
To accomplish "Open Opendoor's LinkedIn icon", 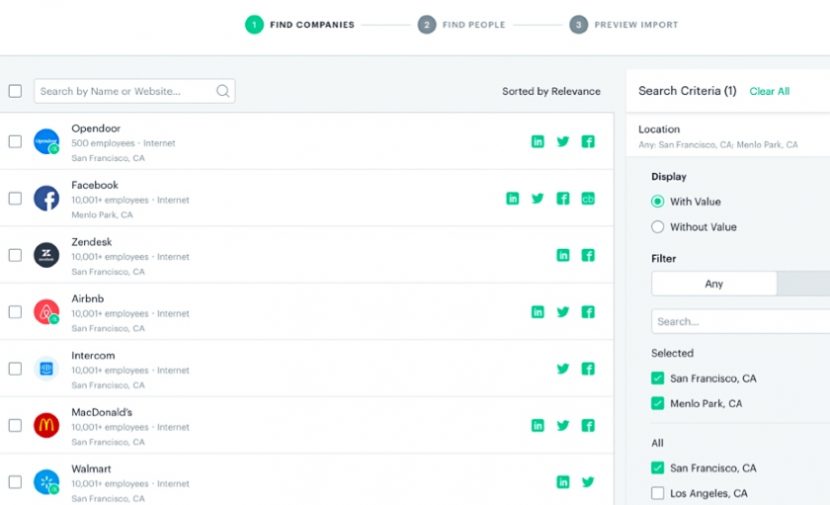I will pos(537,141).
